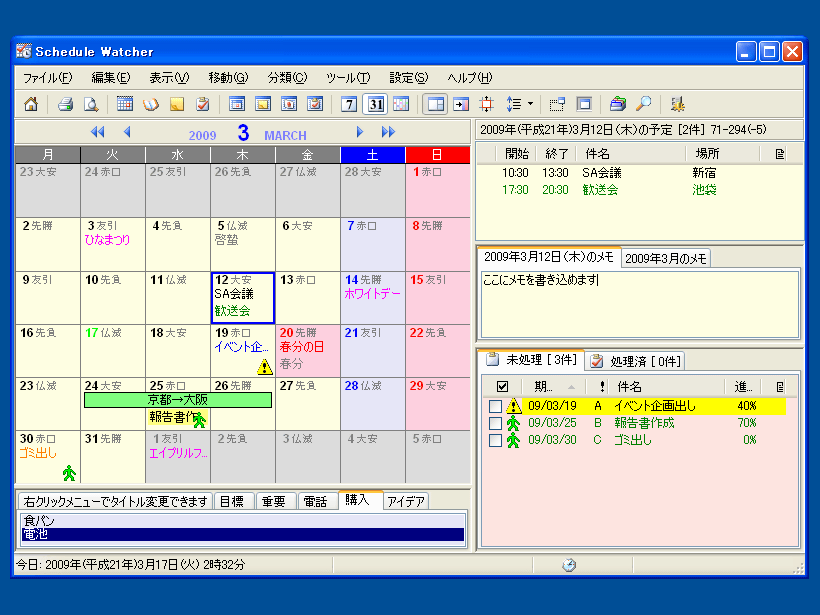Open the 分類(C) menu
Screen dimensions: 820x615
(287, 78)
